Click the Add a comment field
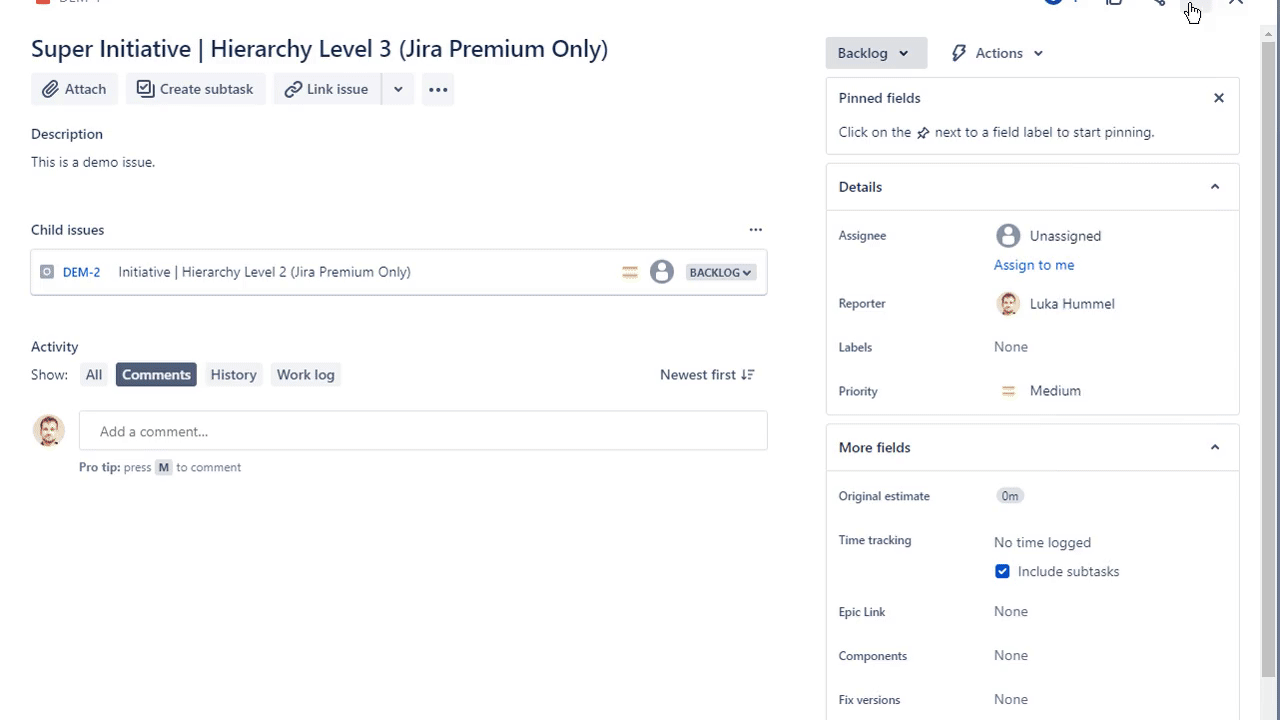The image size is (1280, 720). (x=422, y=431)
